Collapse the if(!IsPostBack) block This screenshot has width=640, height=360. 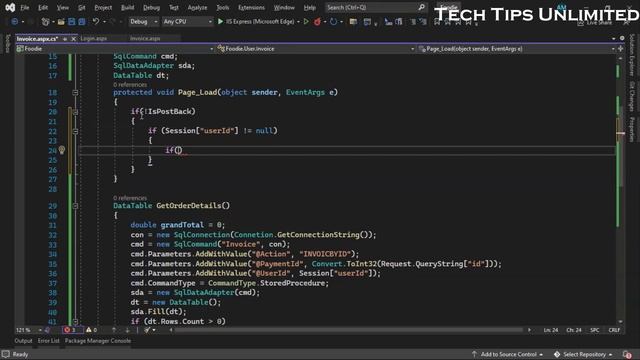coord(75,112)
